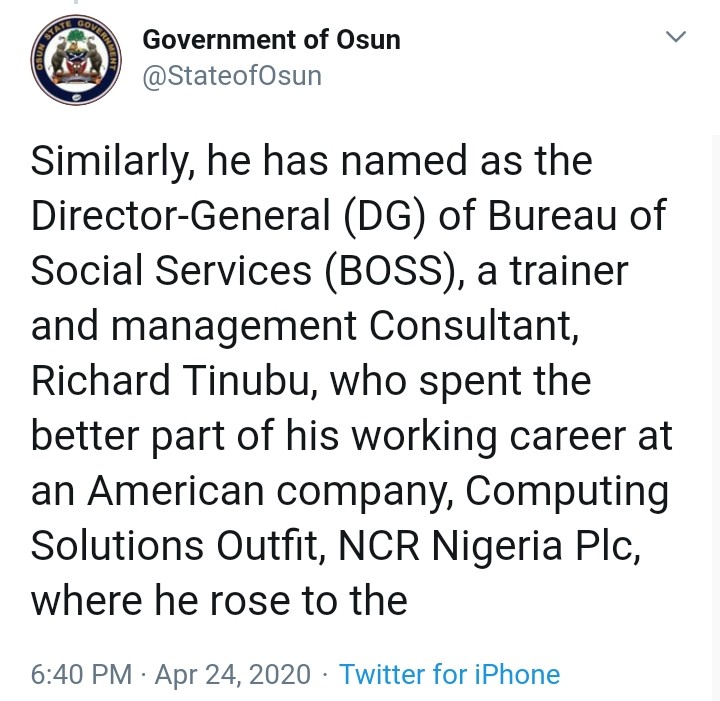Click the @StateofOsun handle
The image size is (720, 701).
[x=232, y=75]
